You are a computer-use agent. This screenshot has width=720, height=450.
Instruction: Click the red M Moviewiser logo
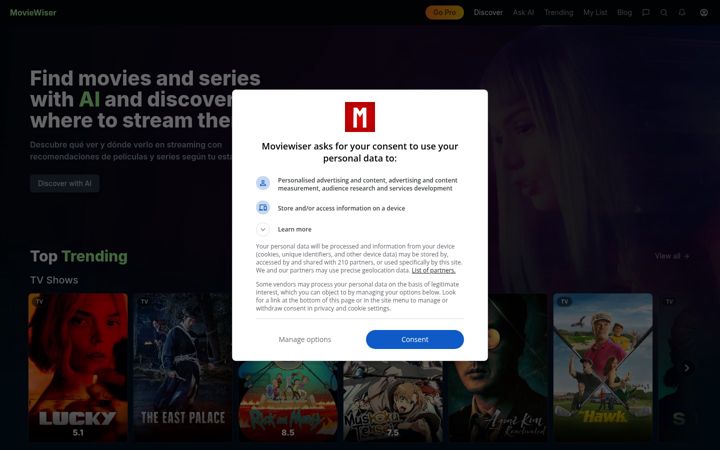pos(360,117)
